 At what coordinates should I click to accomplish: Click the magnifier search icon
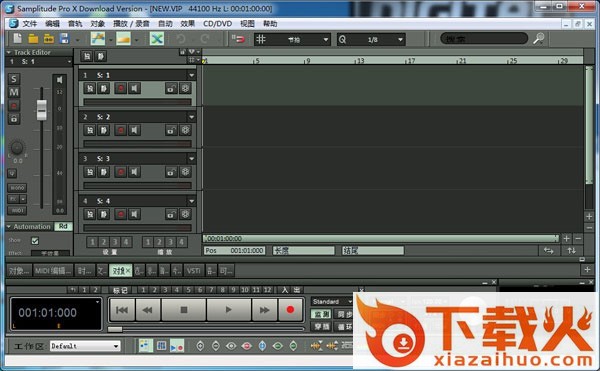pyautogui.click(x=539, y=39)
